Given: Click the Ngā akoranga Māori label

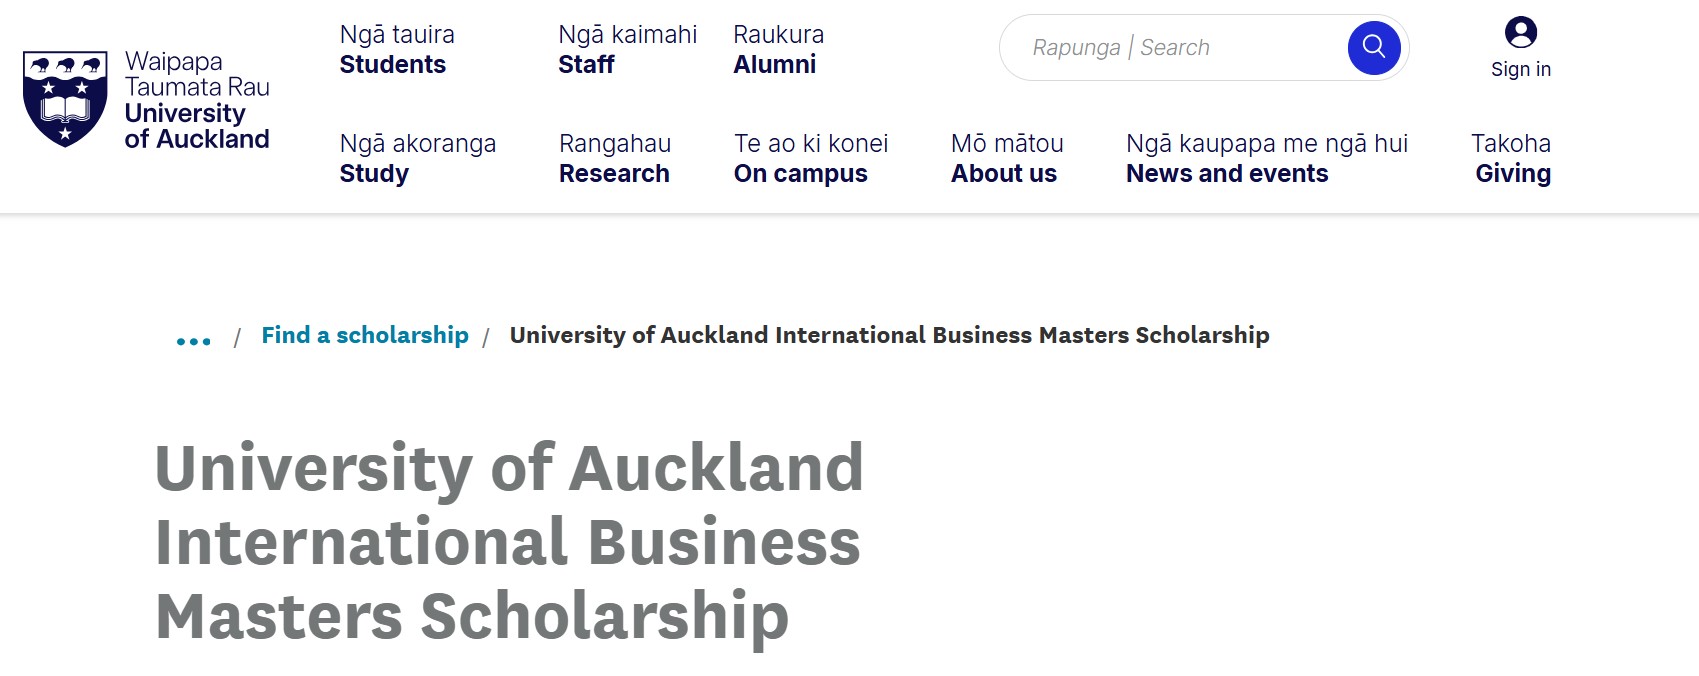Looking at the screenshot, I should pyautogui.click(x=418, y=143).
